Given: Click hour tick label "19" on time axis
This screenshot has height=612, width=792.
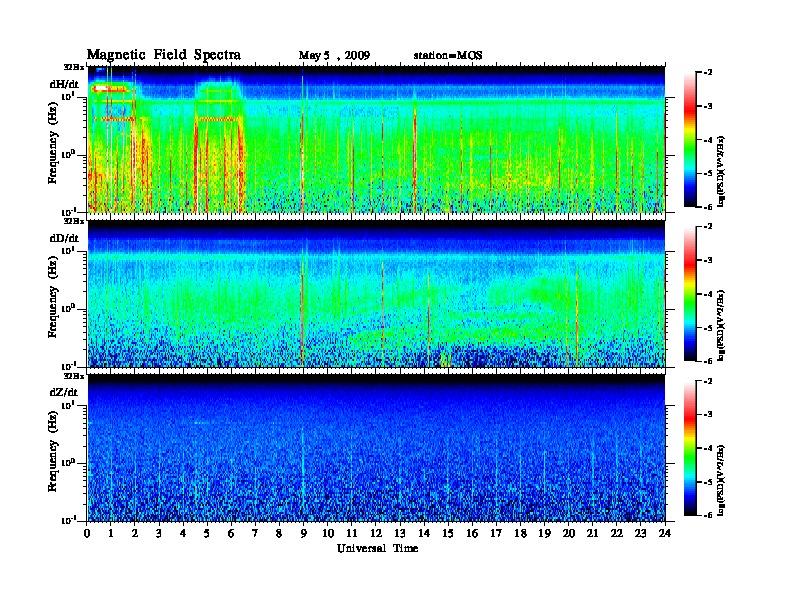Looking at the screenshot, I should coord(544,533).
